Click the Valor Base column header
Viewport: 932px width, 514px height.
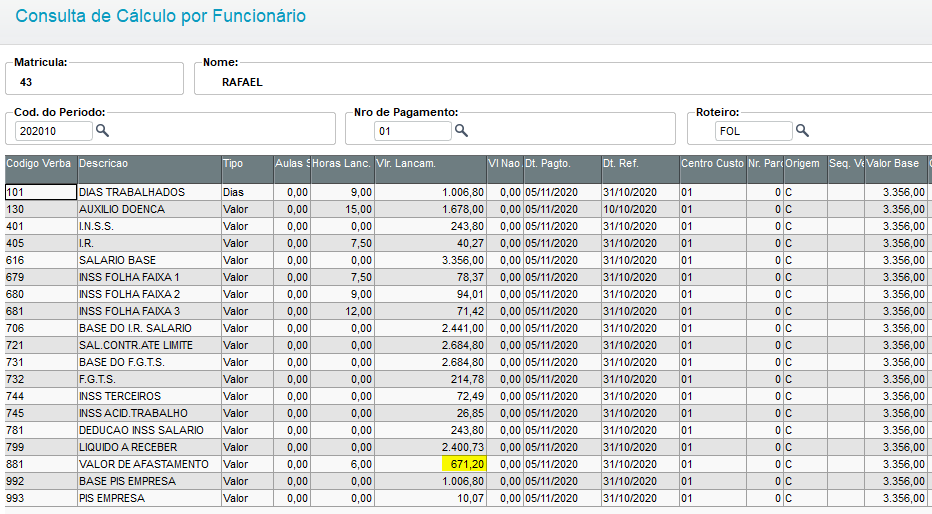click(895, 169)
